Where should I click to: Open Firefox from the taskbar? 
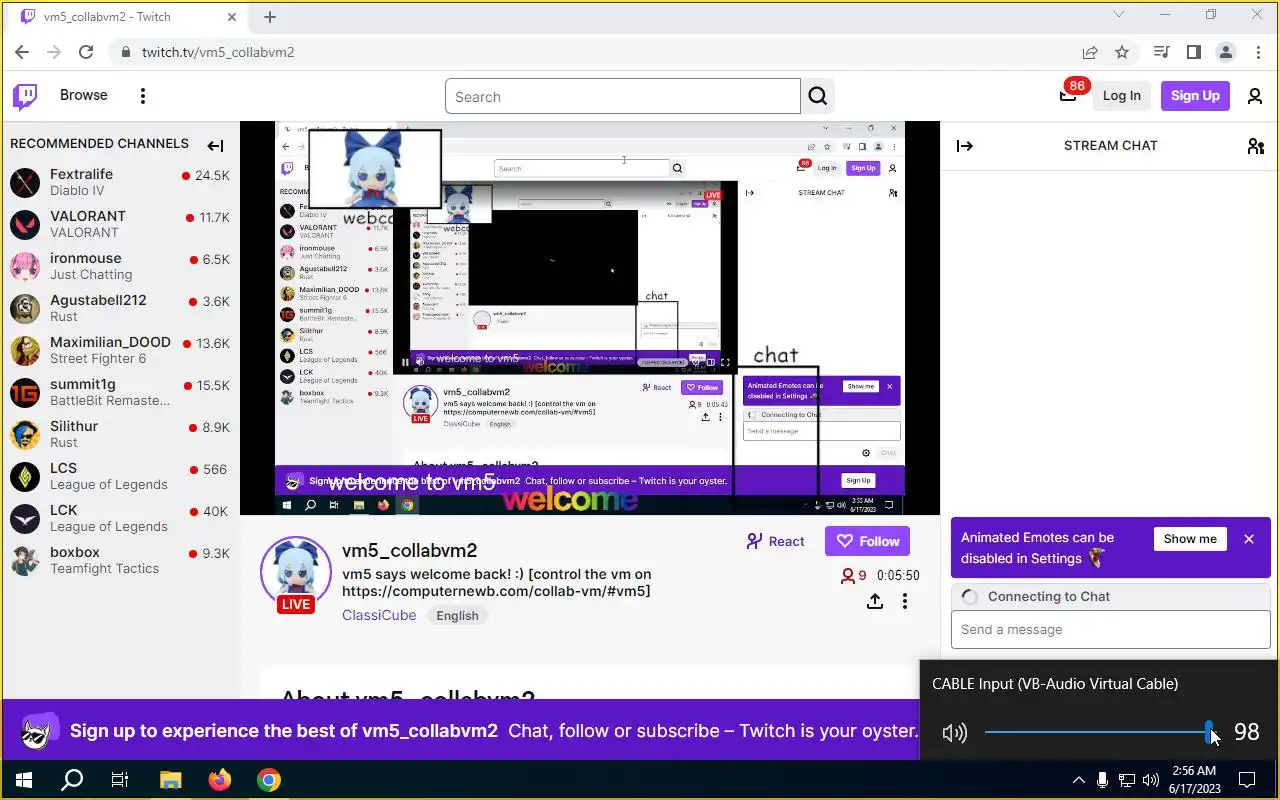(x=219, y=780)
